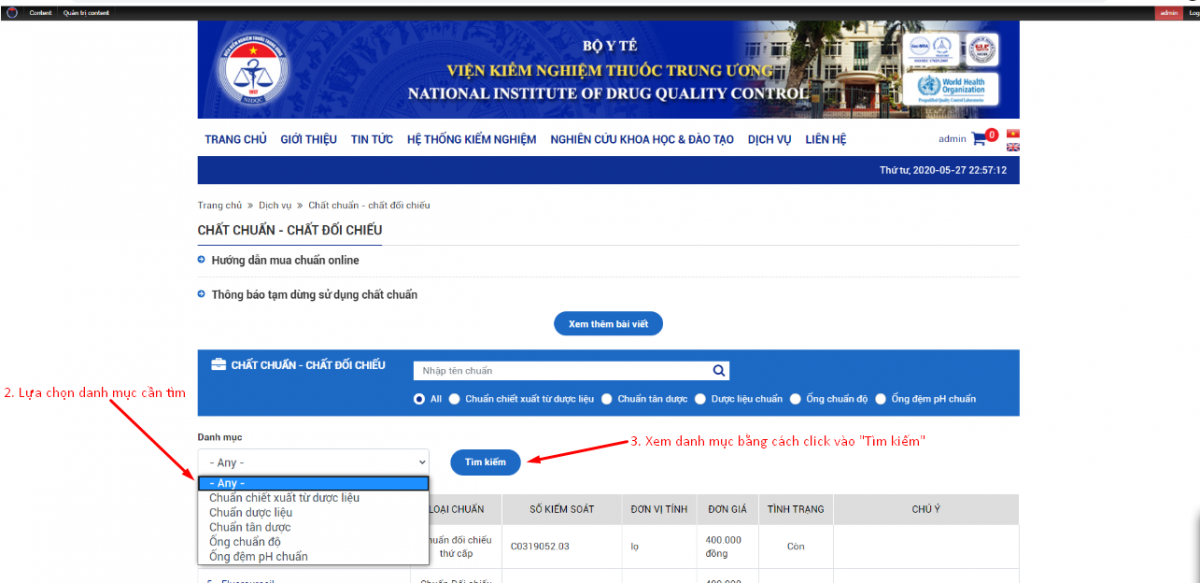Click the red admin button in the top bar
1200x583 pixels.
coord(1167,13)
